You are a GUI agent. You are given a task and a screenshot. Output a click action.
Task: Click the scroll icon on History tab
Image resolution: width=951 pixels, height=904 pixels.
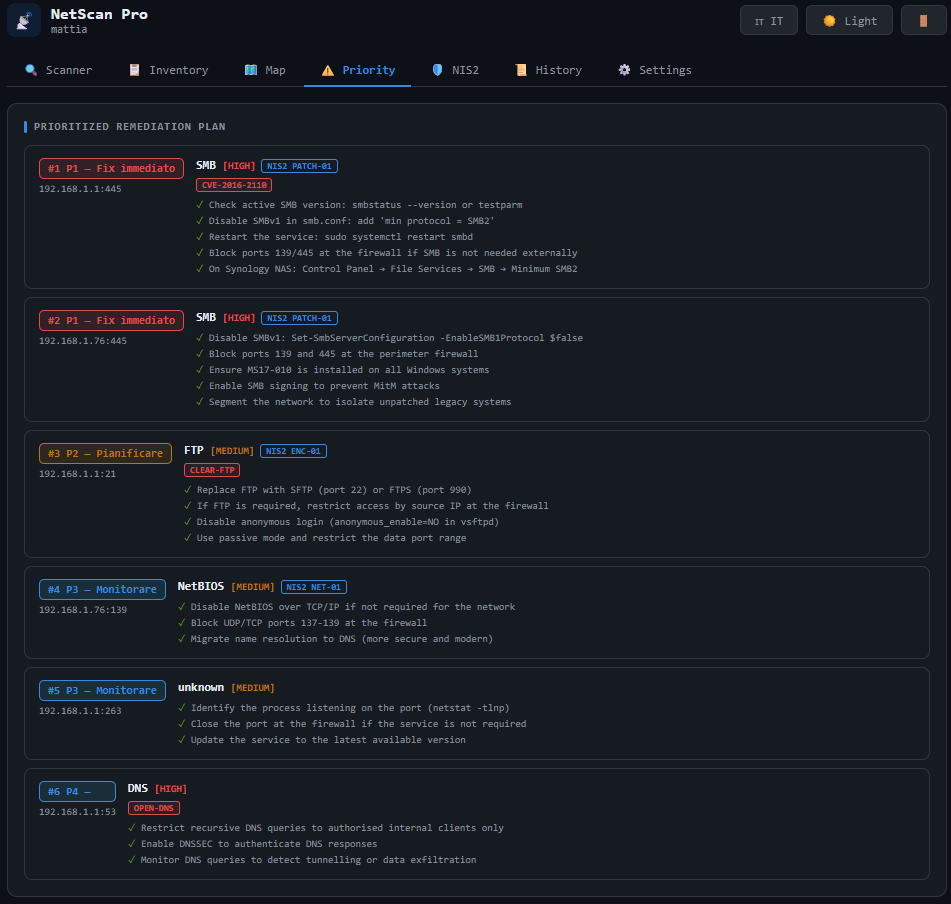(x=521, y=70)
